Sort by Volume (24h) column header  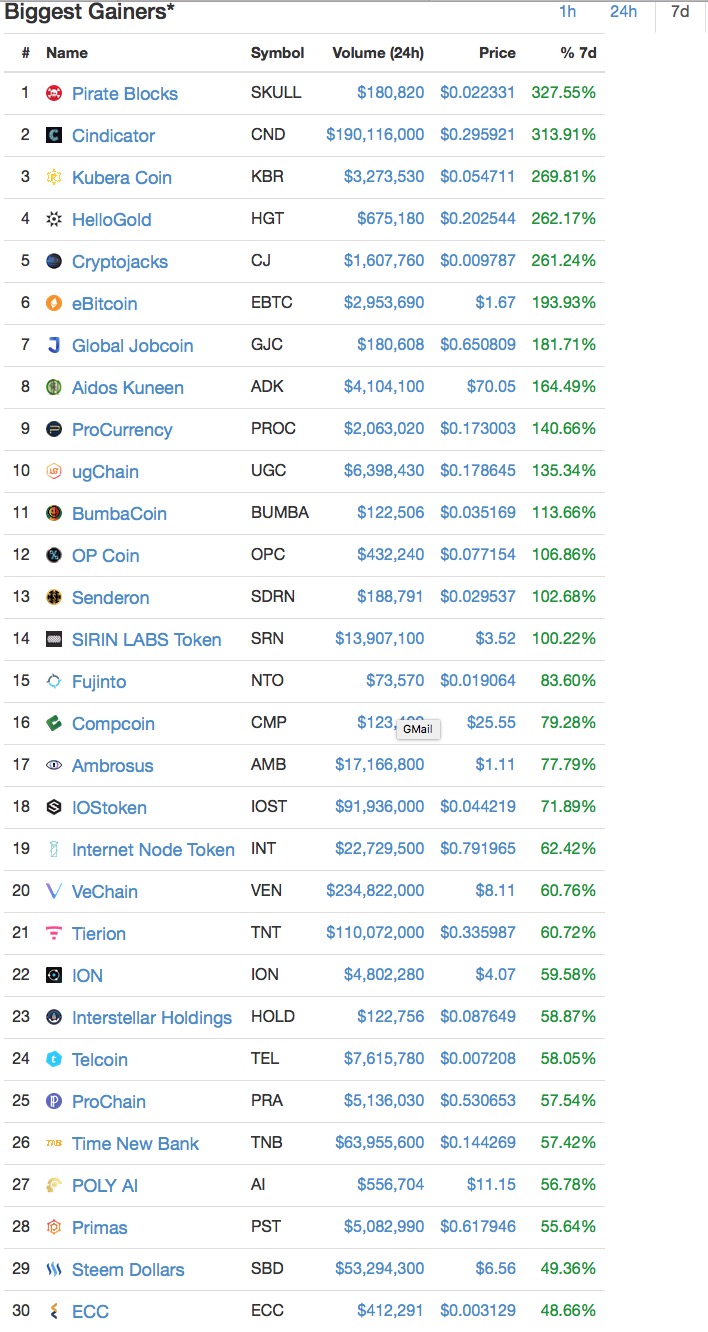[x=378, y=52]
